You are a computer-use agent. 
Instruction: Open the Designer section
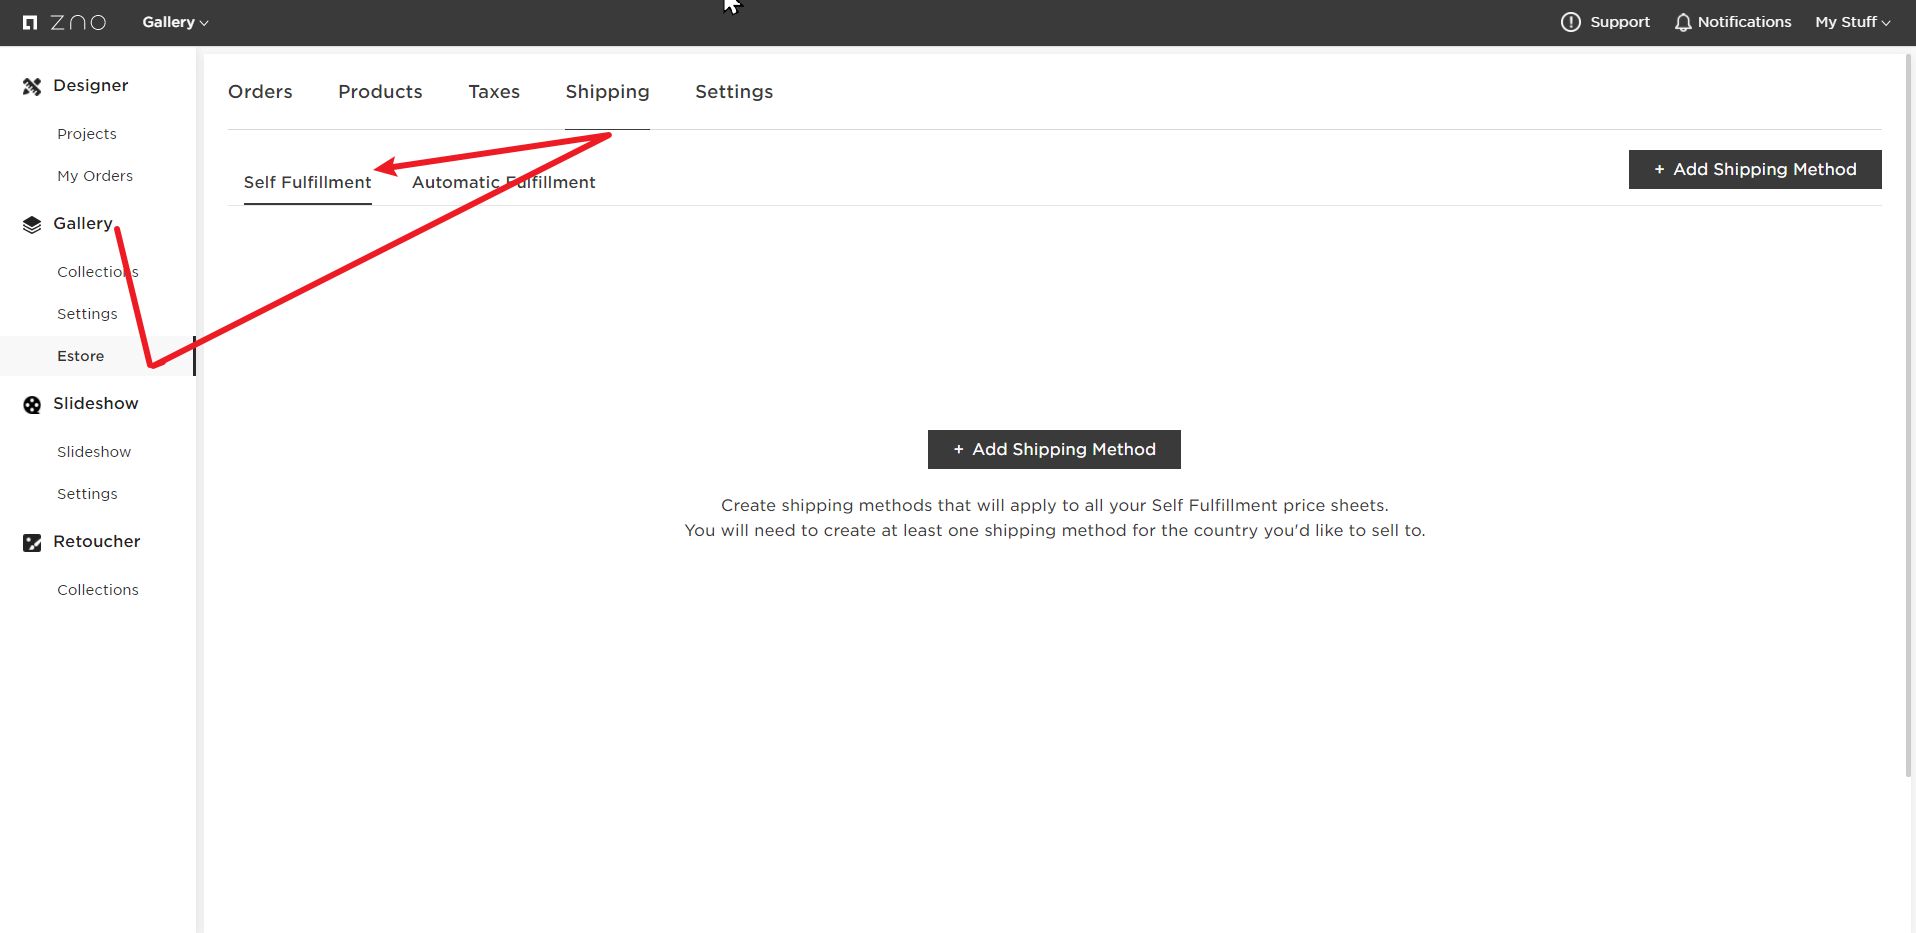[x=90, y=86]
